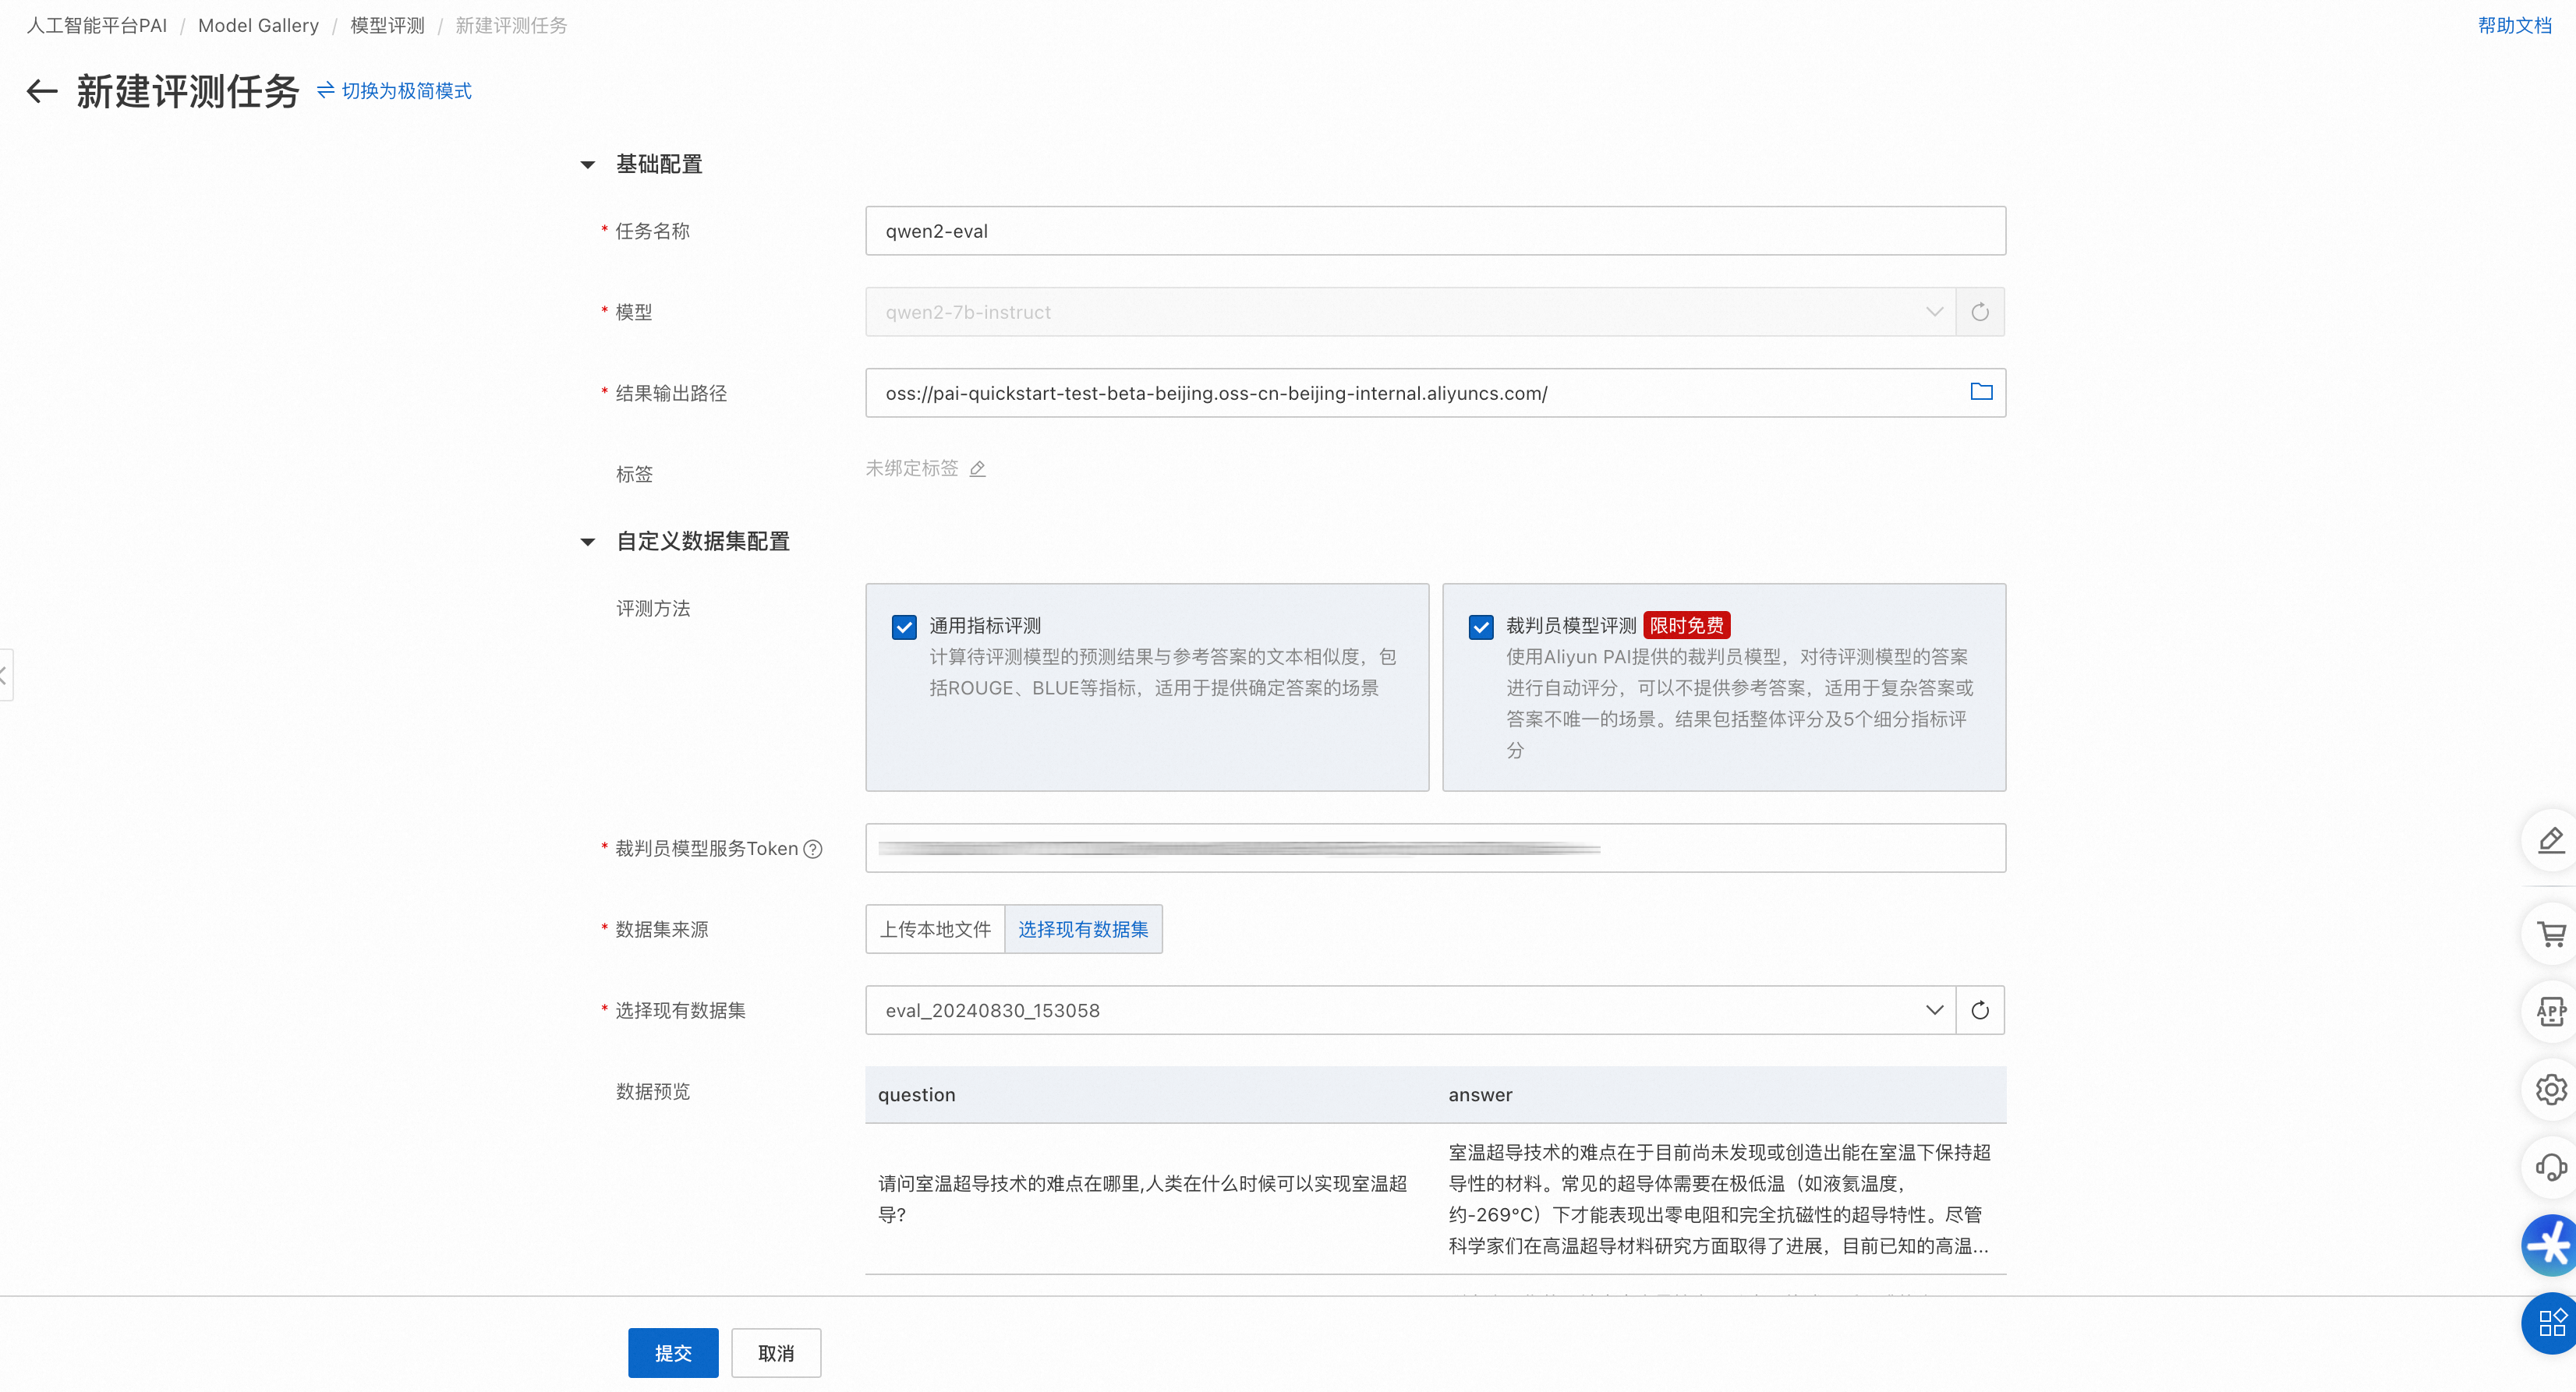Screen dimensions: 2576x1392
Task: Open the feedback edit floating icon
Action: (2551, 840)
